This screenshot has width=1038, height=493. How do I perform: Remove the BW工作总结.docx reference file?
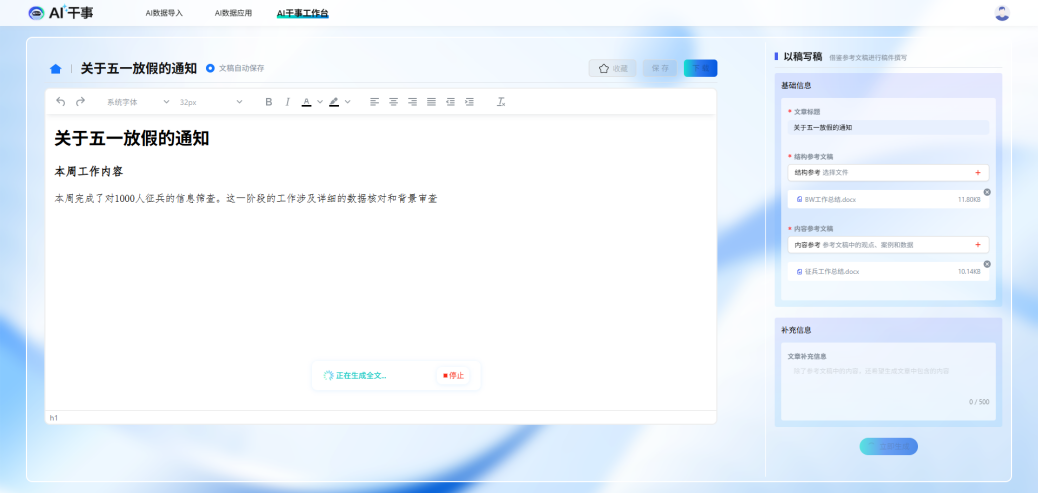click(987, 192)
